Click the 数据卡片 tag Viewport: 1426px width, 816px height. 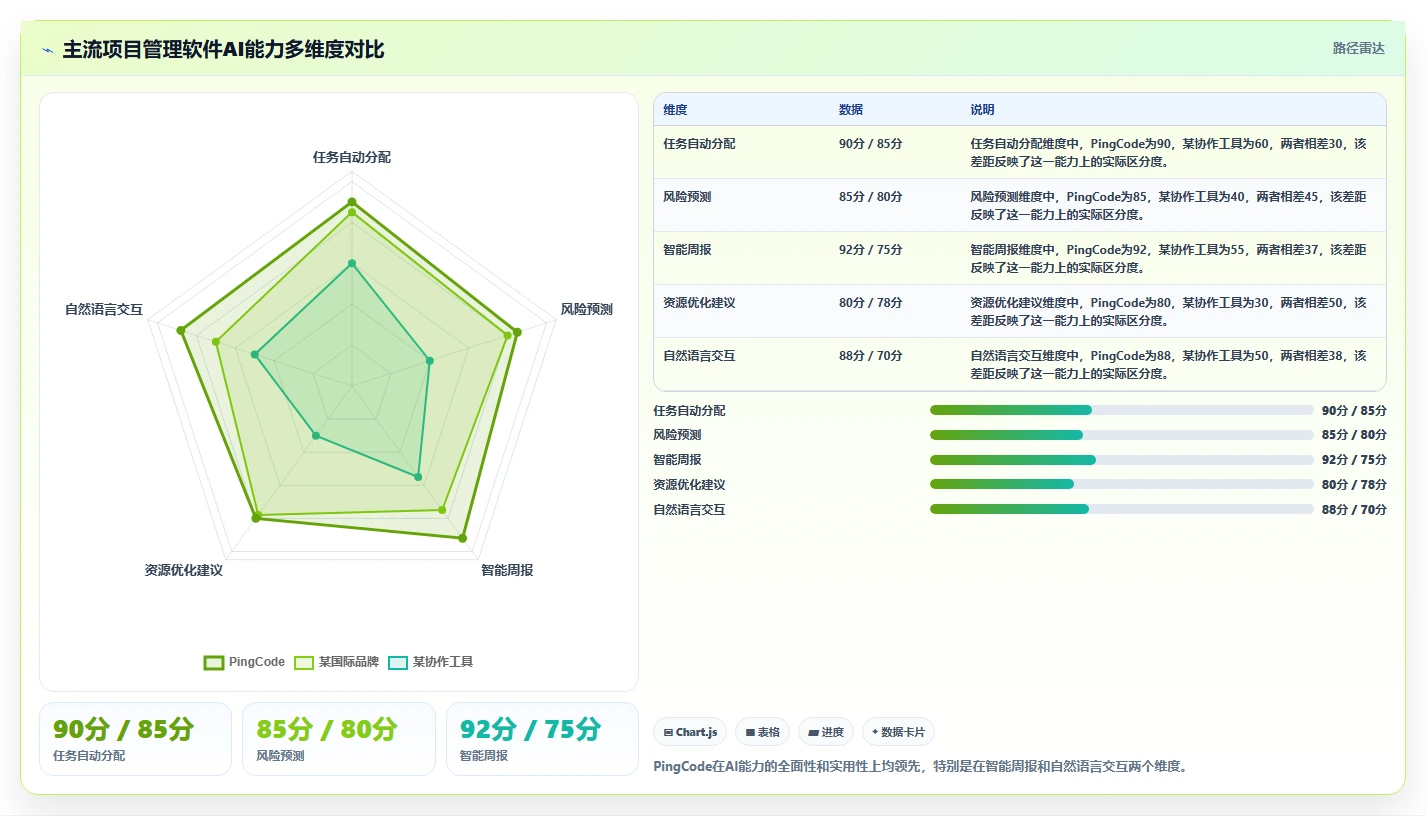point(898,732)
